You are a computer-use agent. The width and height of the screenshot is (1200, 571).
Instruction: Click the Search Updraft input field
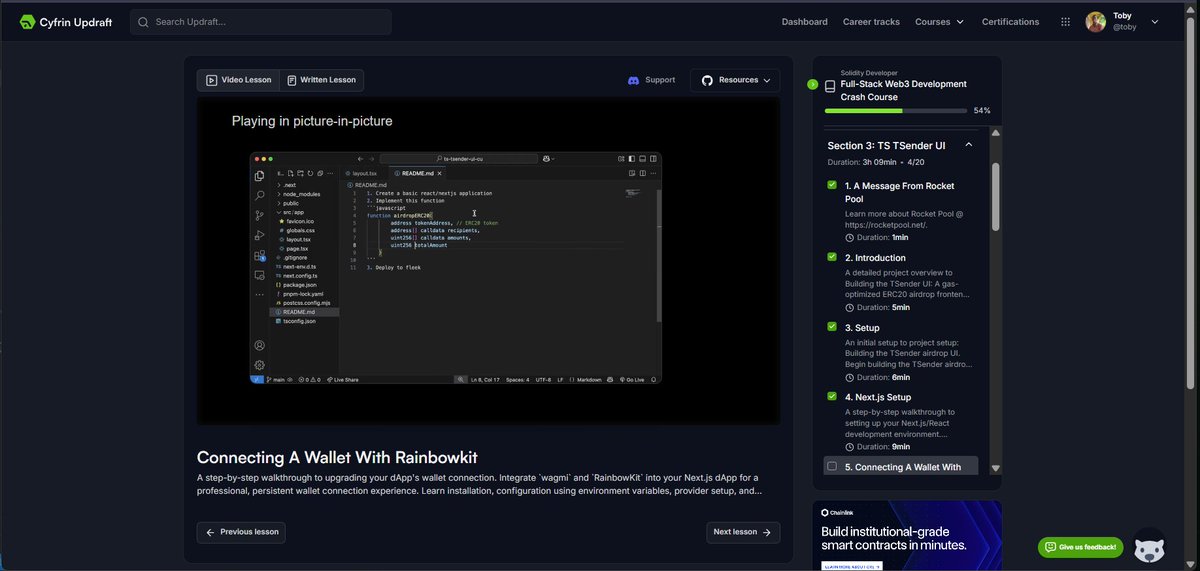260,22
